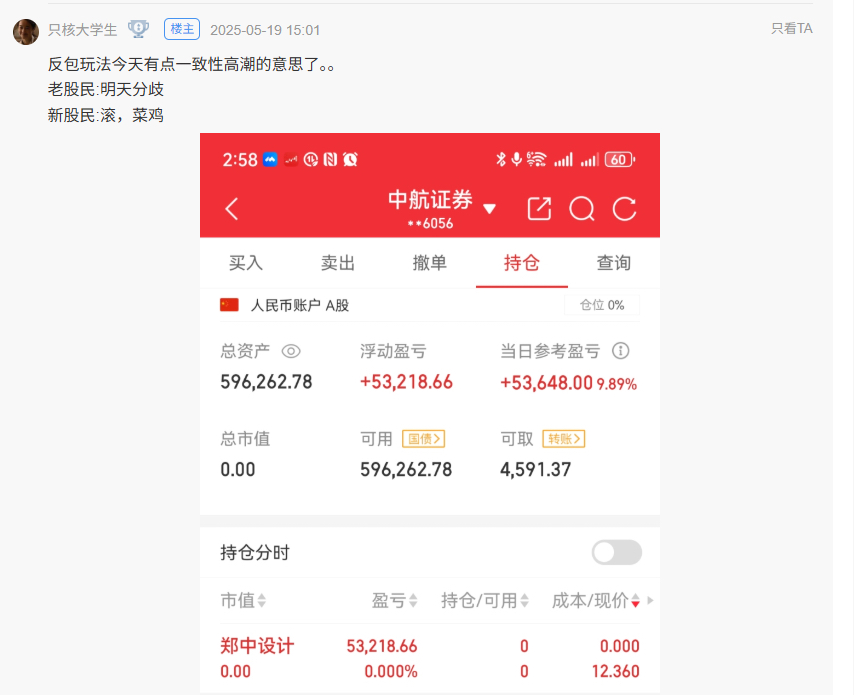854x695 pixels.
Task: Tap the 转账 button next to 可取
Action: tap(564, 438)
